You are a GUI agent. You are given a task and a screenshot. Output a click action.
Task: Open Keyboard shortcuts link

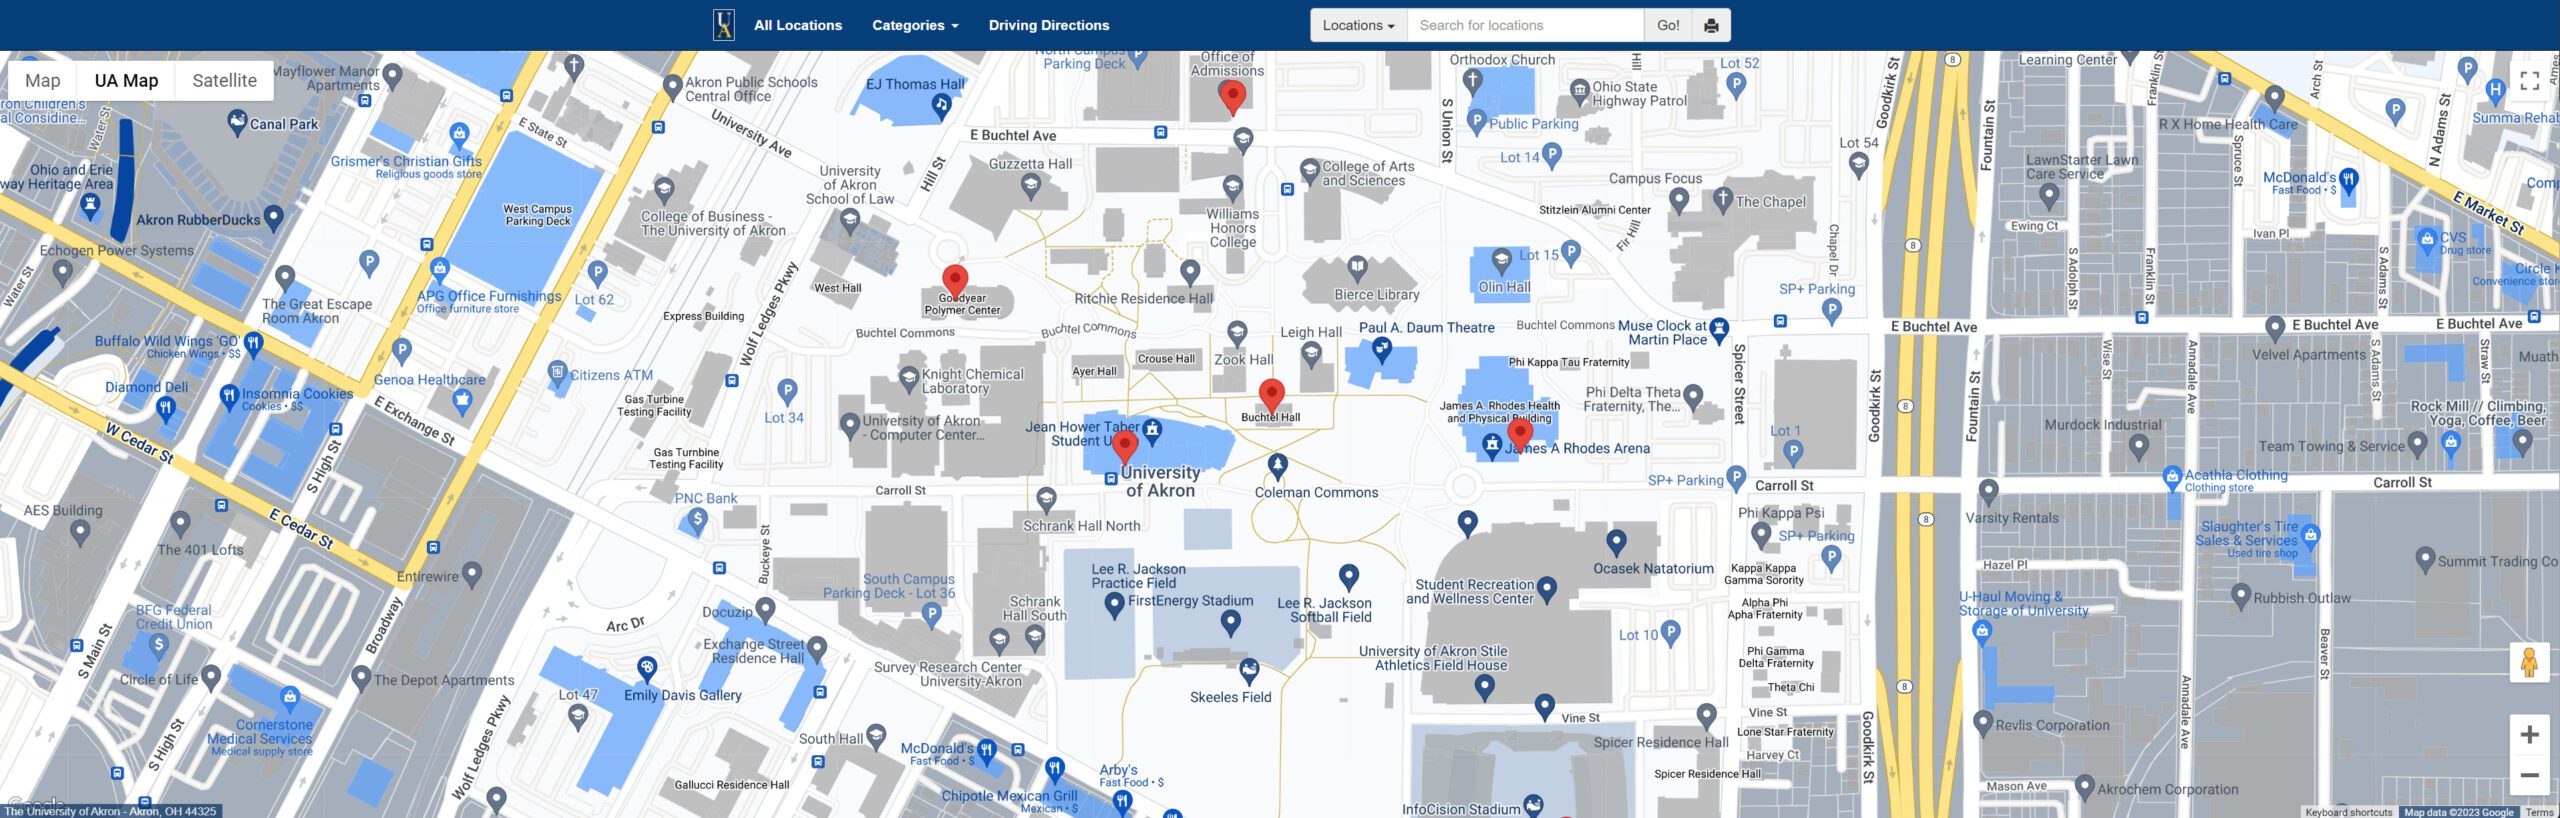tap(2348, 812)
